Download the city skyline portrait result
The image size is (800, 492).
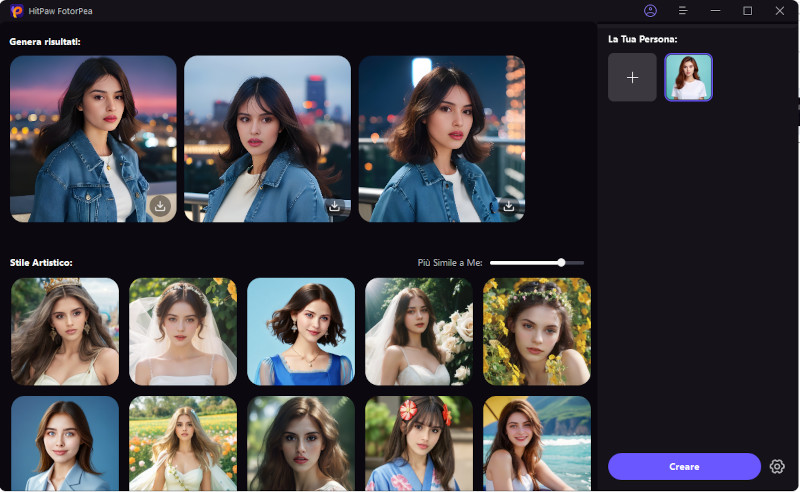point(334,206)
